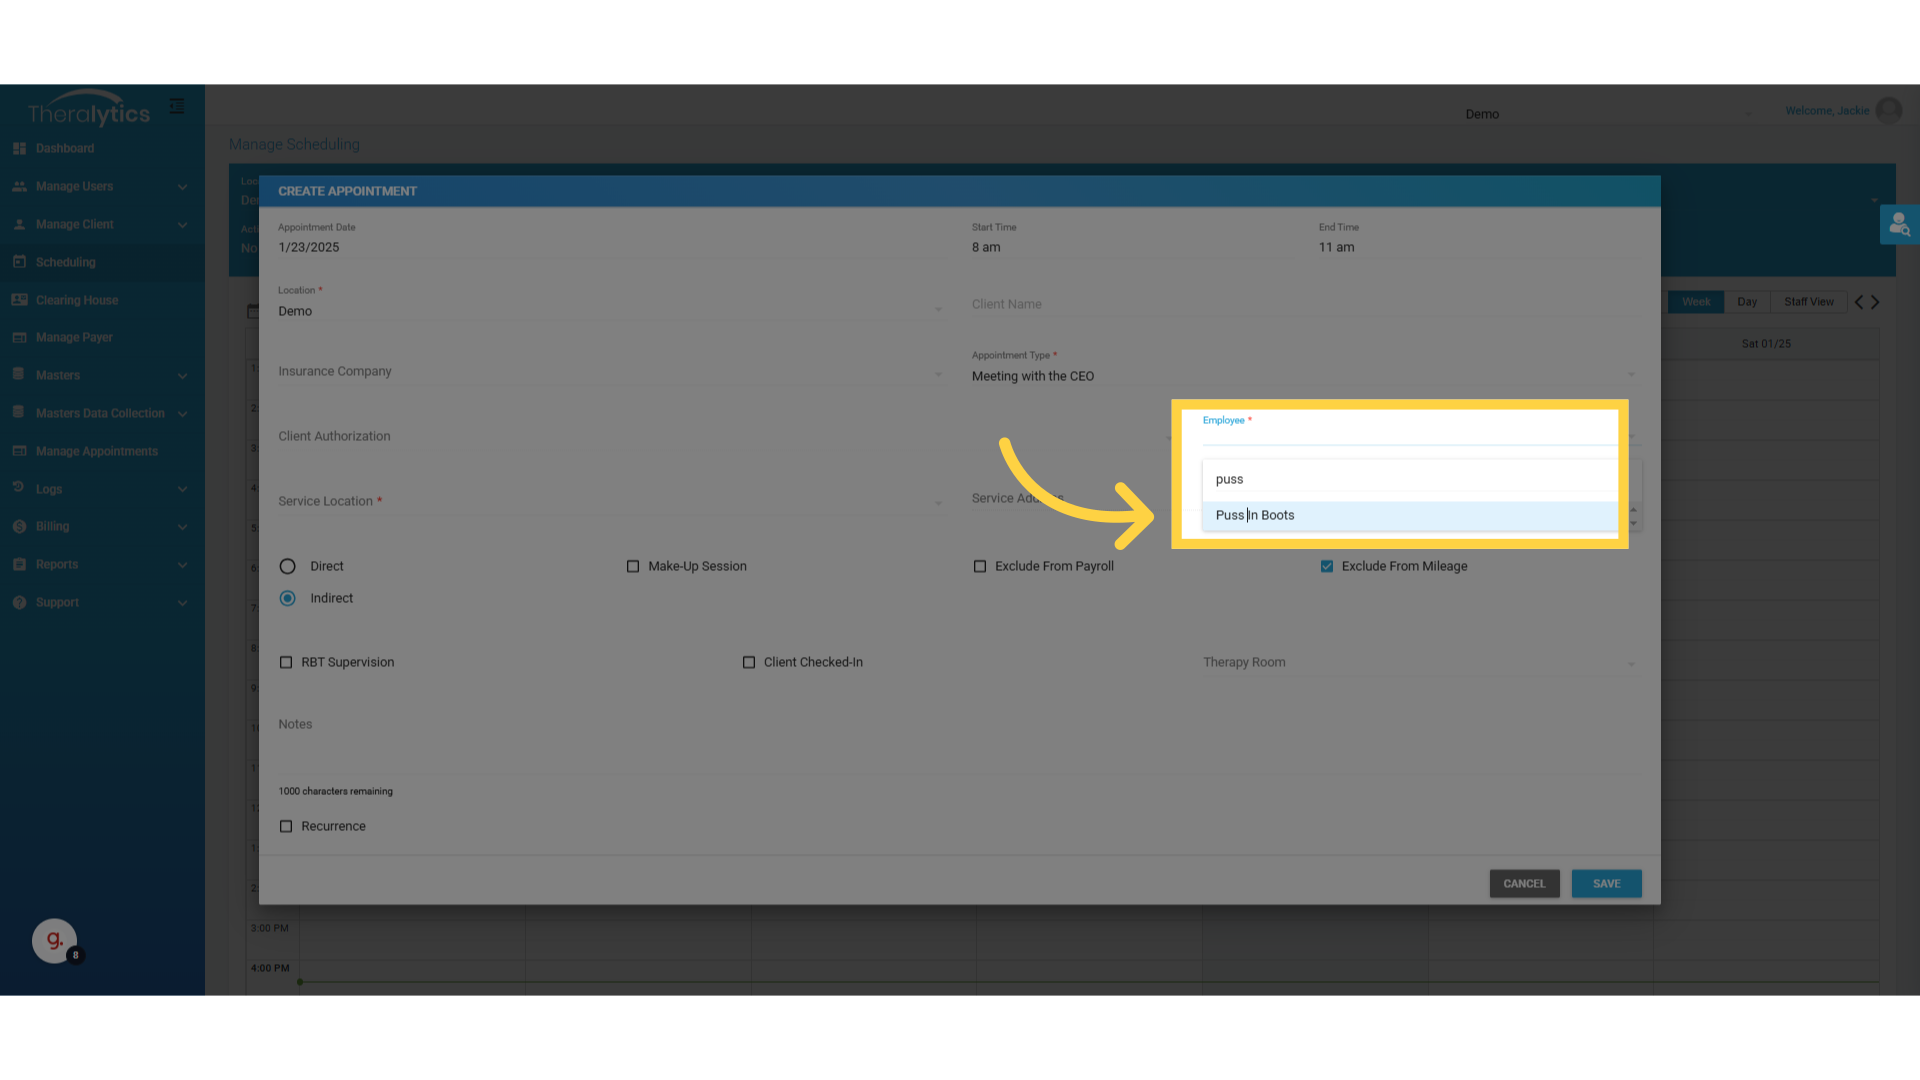
Task: Click the Support help icon
Action: [19, 602]
